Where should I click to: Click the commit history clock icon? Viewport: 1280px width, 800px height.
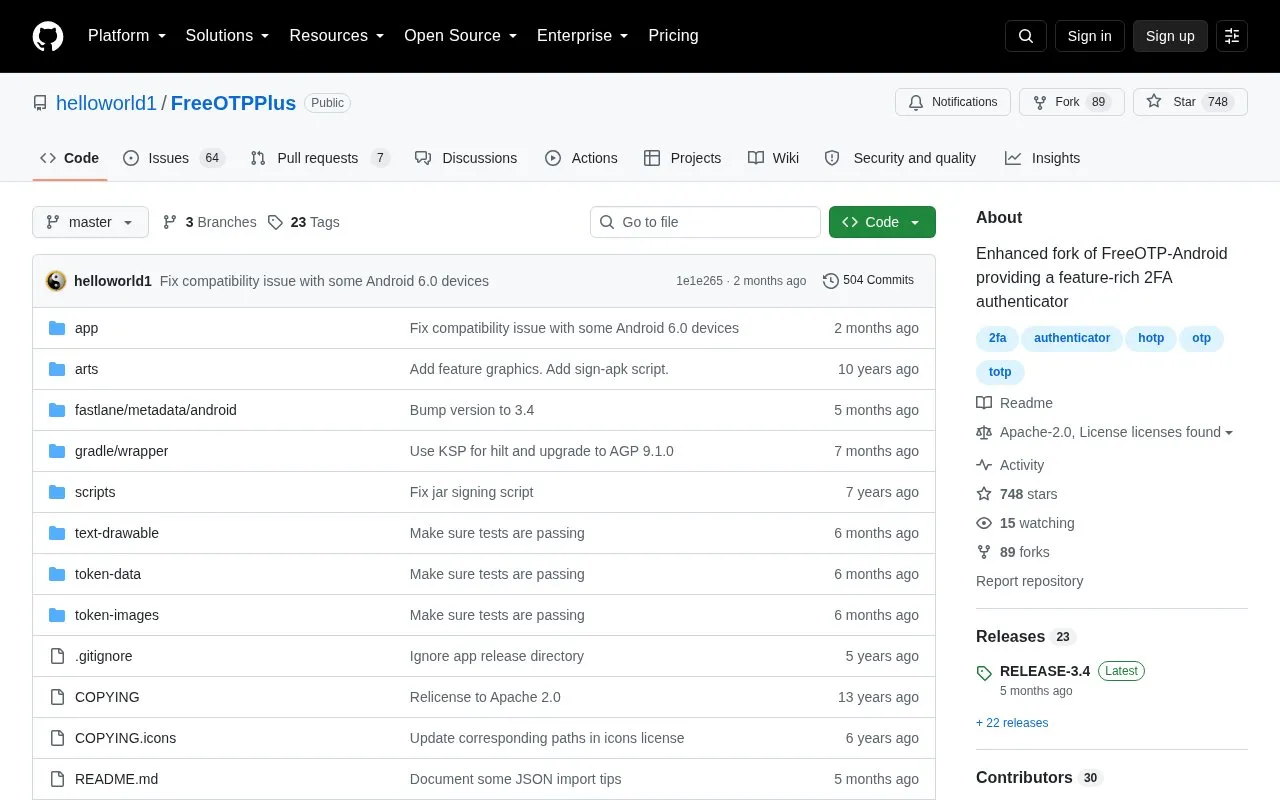(830, 281)
